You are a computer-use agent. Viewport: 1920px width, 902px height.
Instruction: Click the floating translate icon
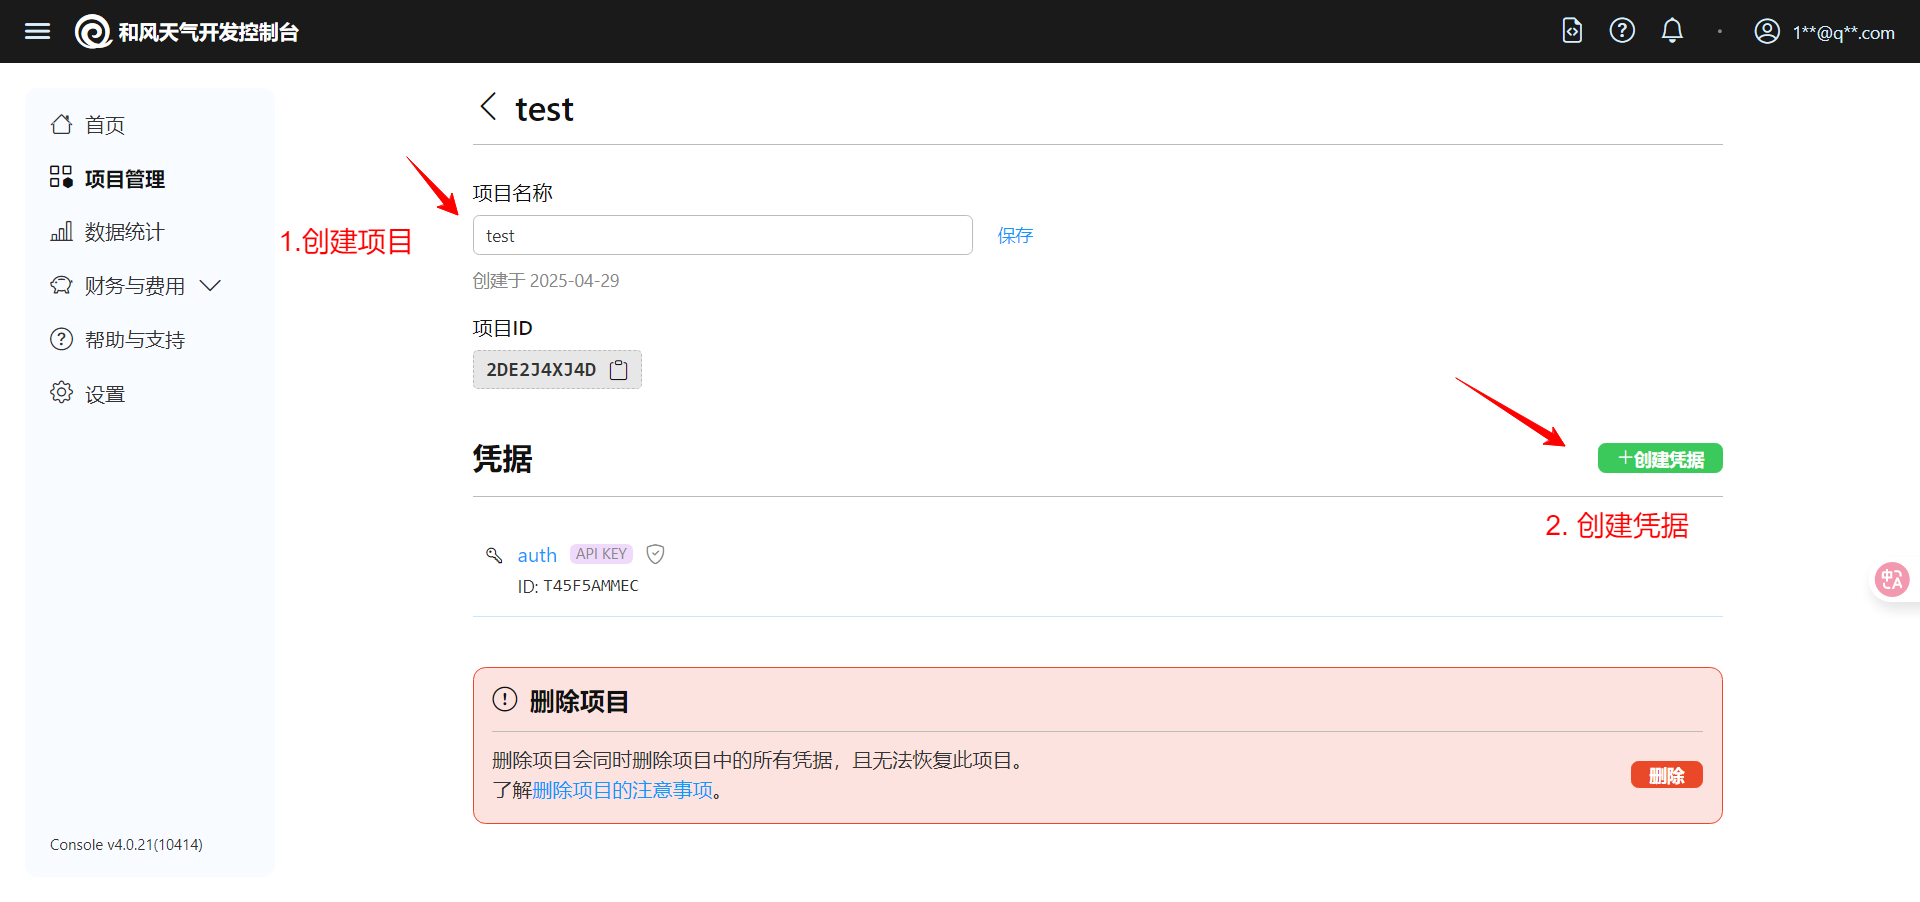[x=1891, y=579]
